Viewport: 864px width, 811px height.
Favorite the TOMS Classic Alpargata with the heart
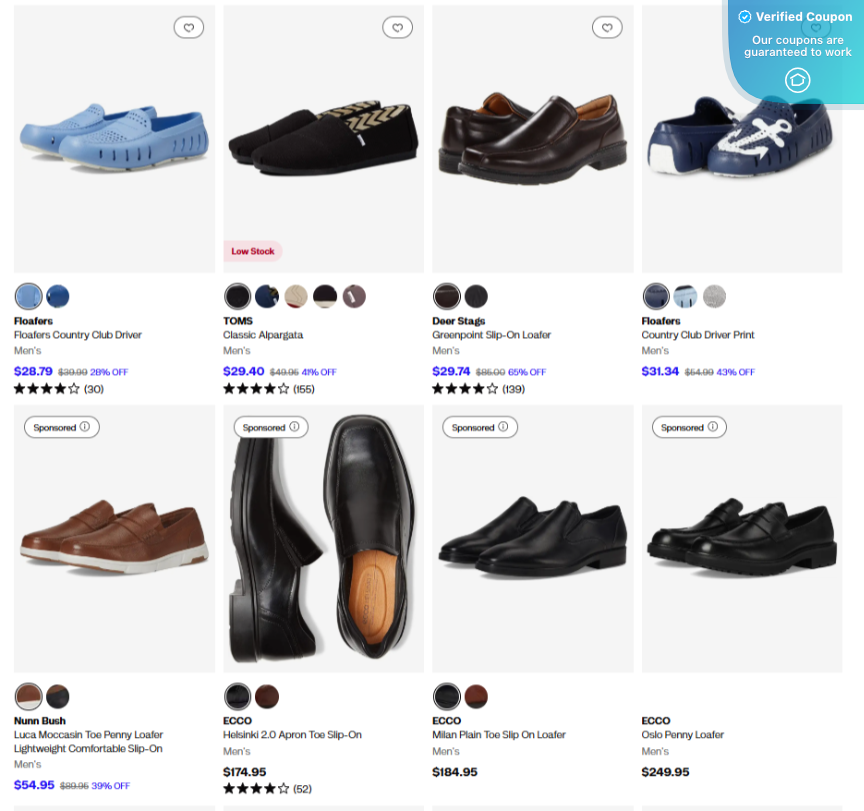[x=397, y=27]
